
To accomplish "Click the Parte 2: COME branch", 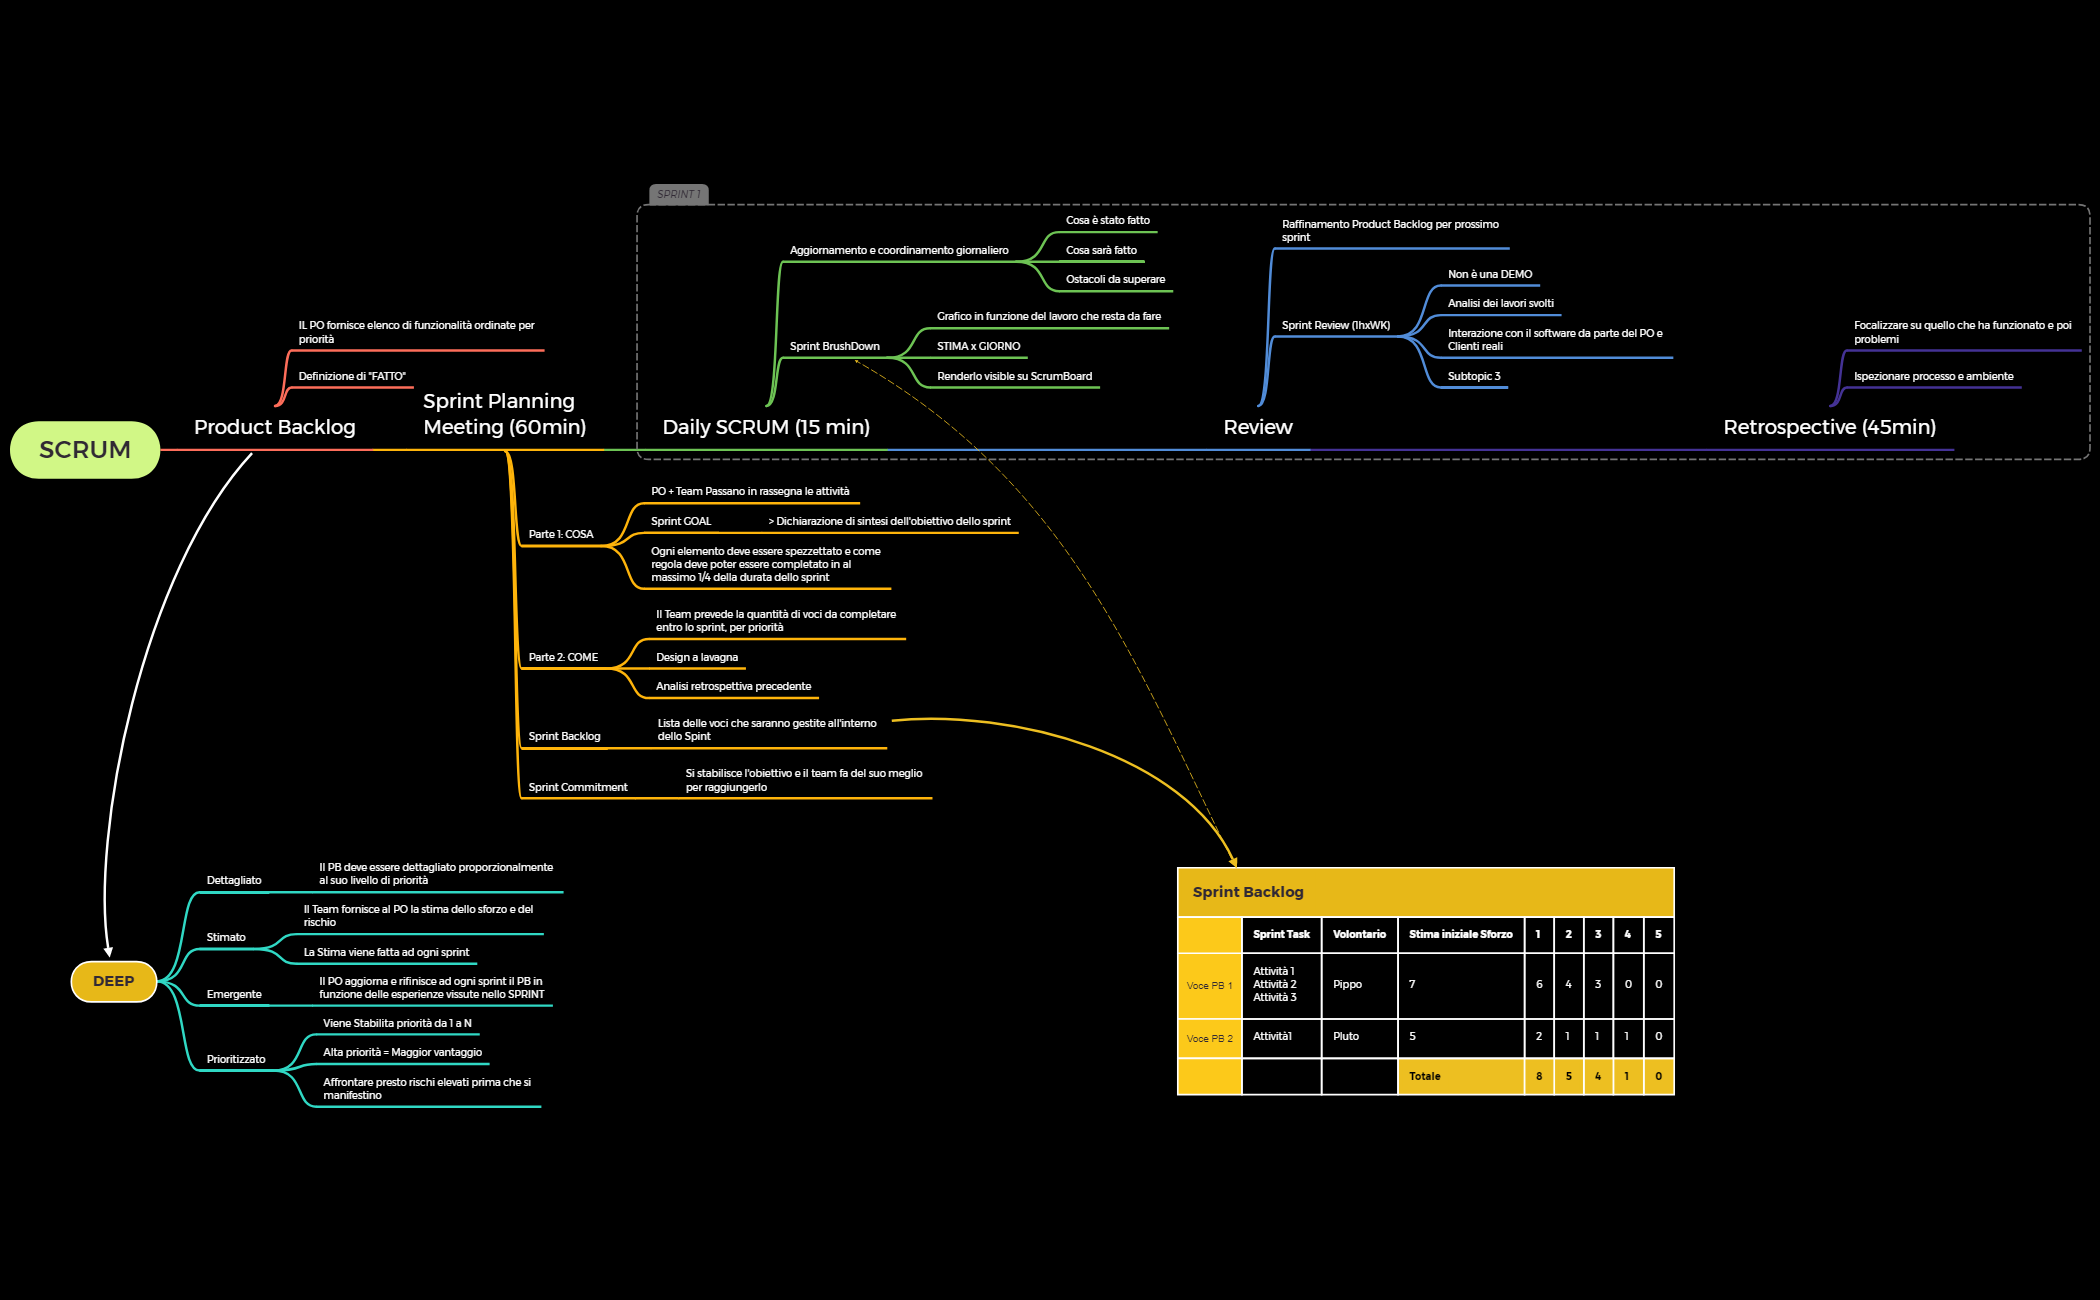I will click(565, 657).
